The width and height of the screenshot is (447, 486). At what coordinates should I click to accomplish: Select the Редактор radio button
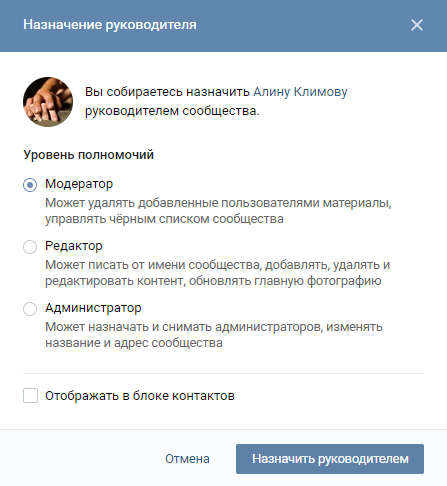point(30,247)
